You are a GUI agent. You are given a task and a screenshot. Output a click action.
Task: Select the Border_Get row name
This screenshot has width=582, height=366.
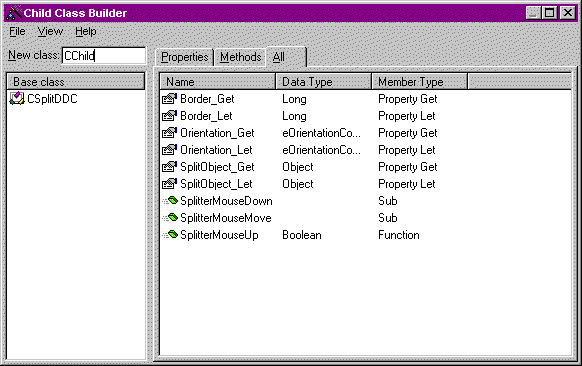(207, 99)
